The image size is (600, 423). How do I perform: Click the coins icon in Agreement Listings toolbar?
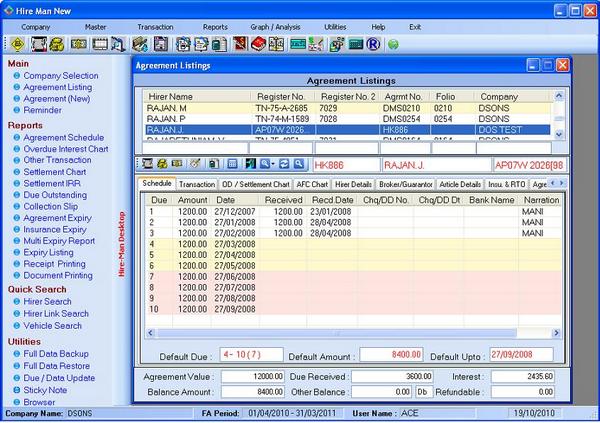[x=162, y=164]
